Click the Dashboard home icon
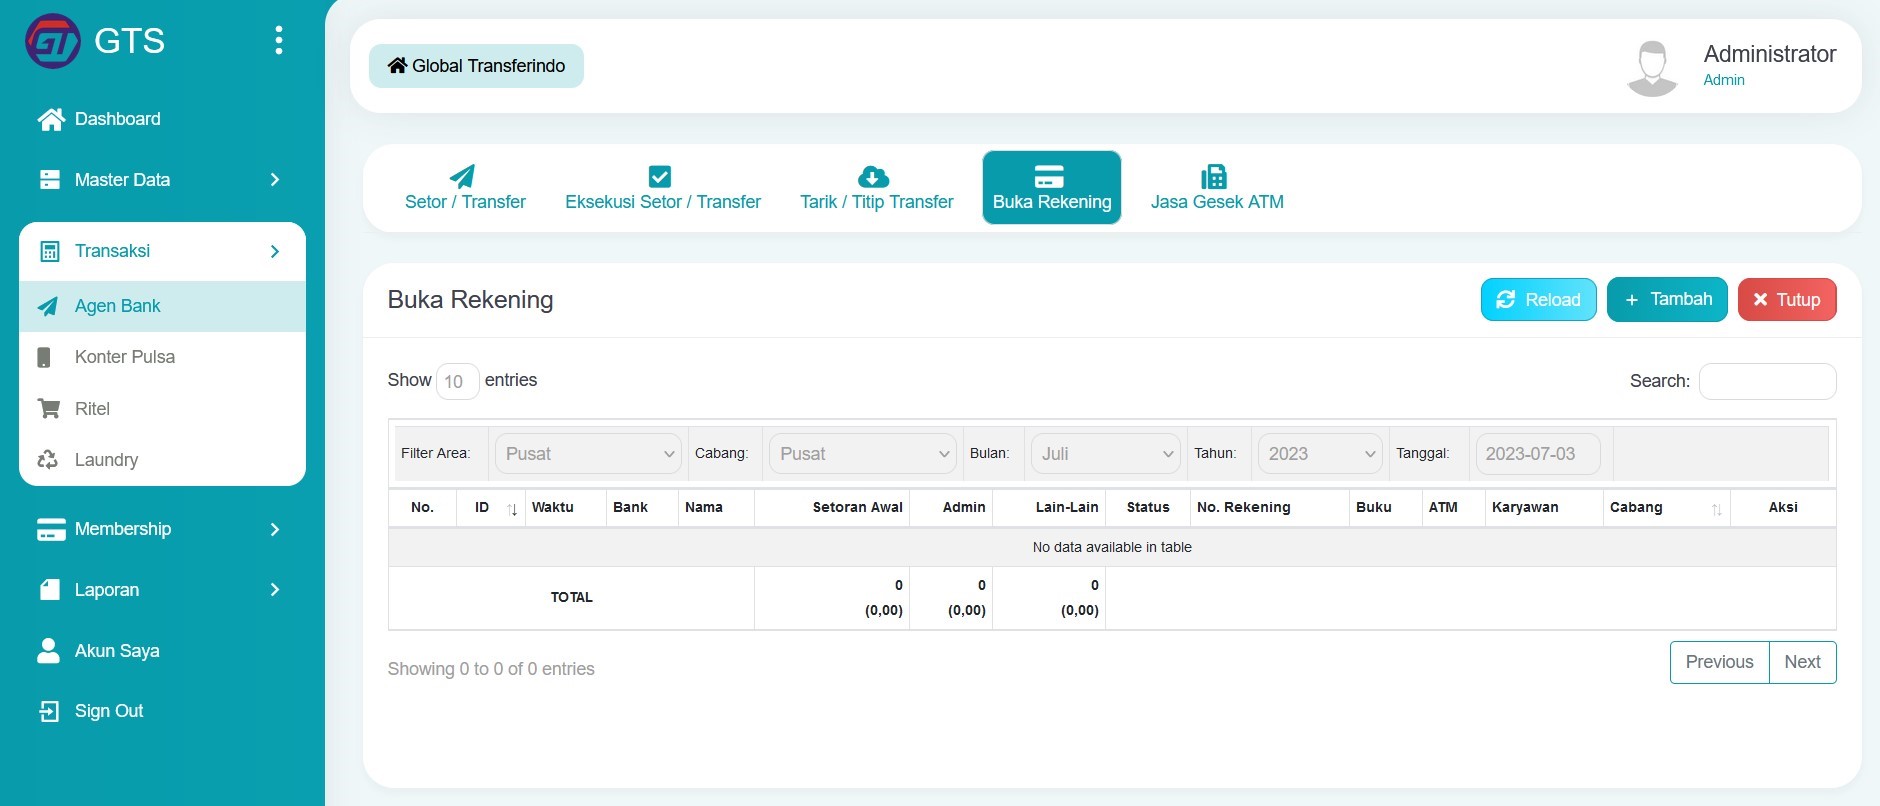The image size is (1880, 806). tap(51, 119)
